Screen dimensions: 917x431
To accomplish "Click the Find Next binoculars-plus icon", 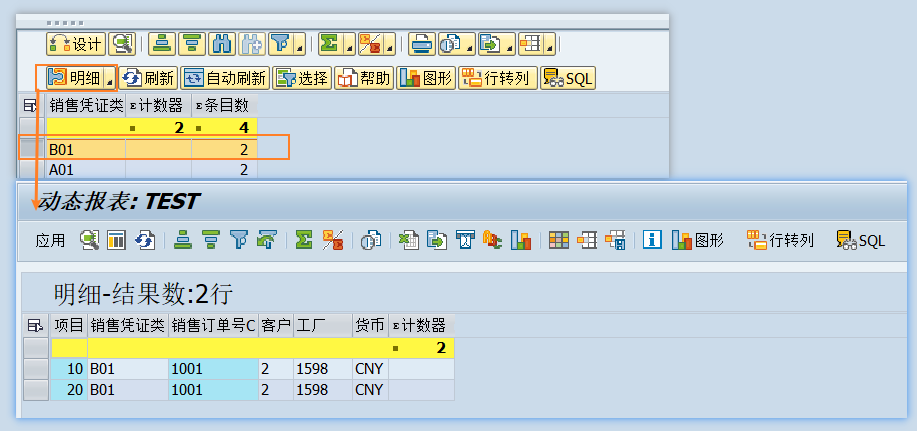I will point(252,44).
